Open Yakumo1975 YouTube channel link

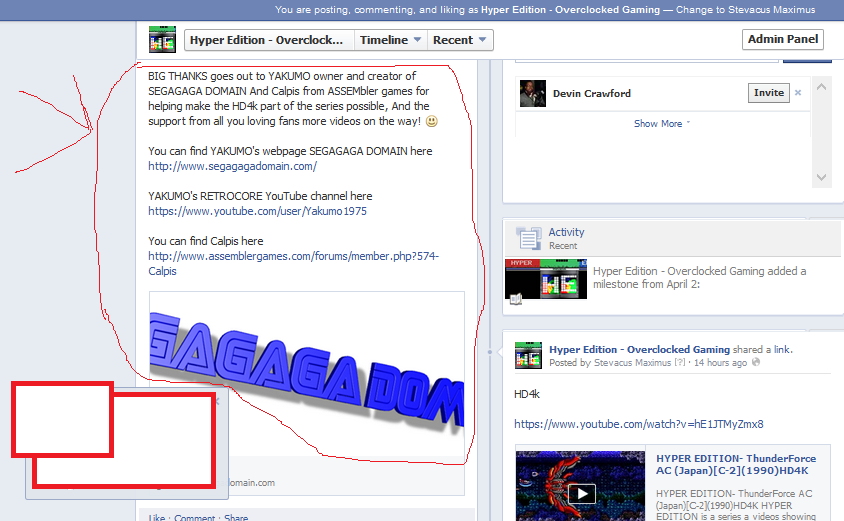coord(257,211)
